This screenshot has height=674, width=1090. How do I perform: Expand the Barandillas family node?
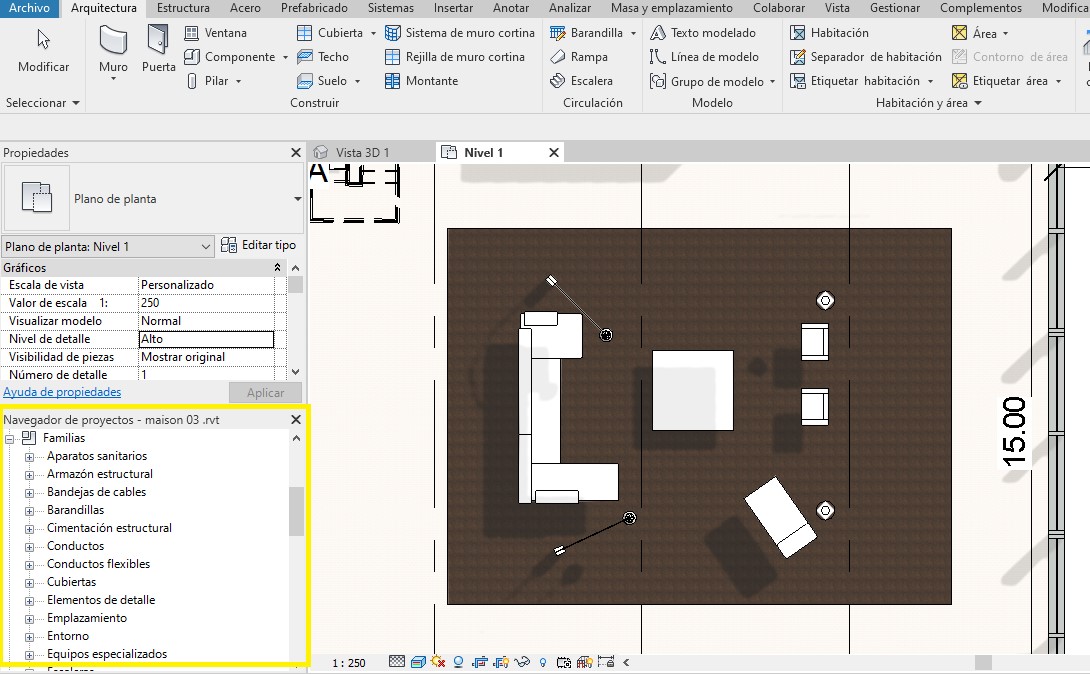(29, 510)
